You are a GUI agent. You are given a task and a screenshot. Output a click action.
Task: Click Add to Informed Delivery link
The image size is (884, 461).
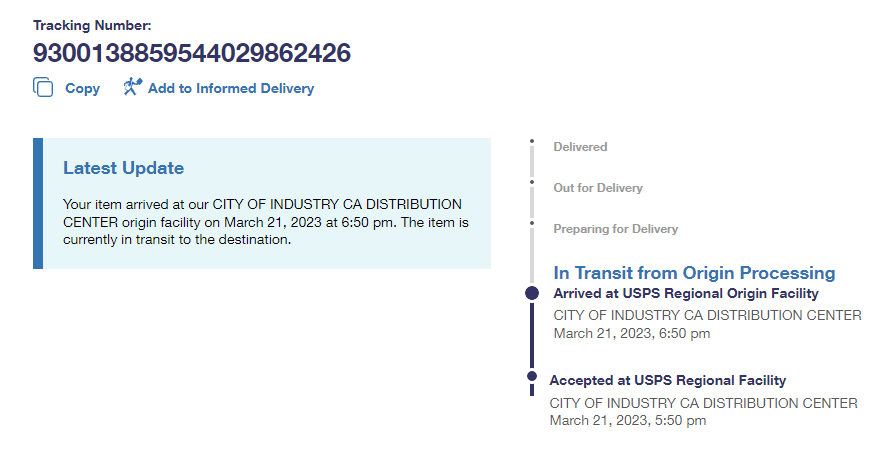pos(230,88)
